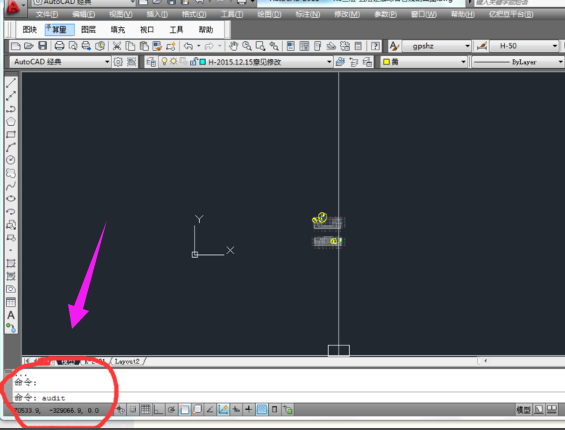
Task: Select the Circle drawing tool
Action: pos(11,160)
